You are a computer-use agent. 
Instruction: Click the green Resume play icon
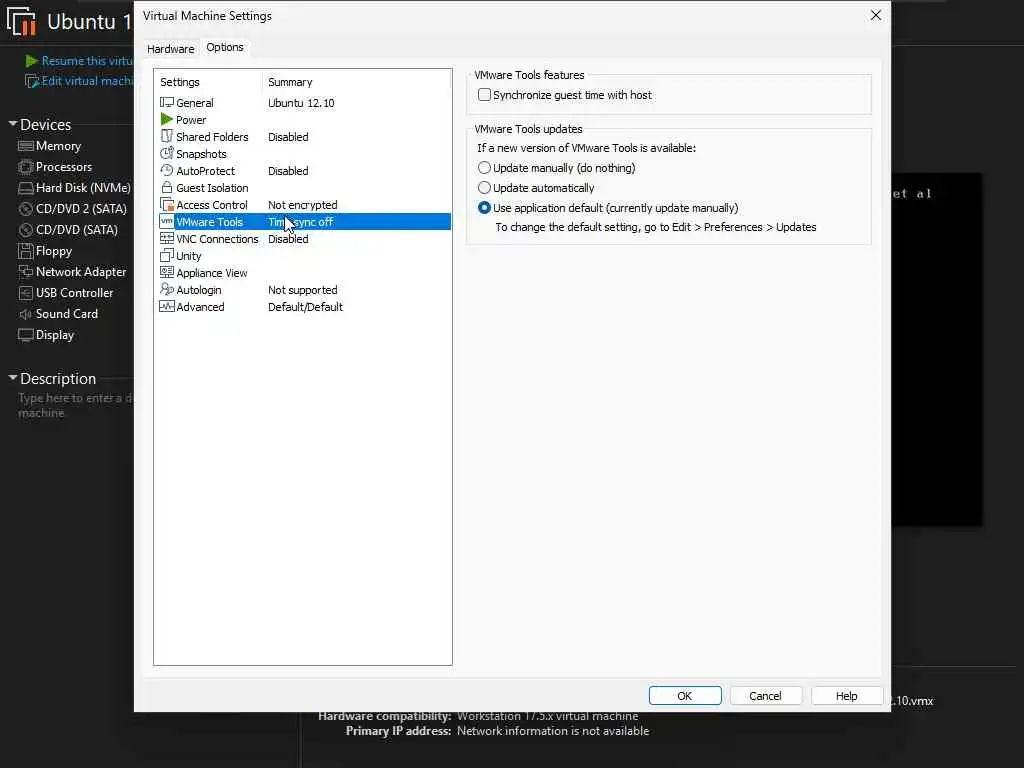[x=31, y=61]
